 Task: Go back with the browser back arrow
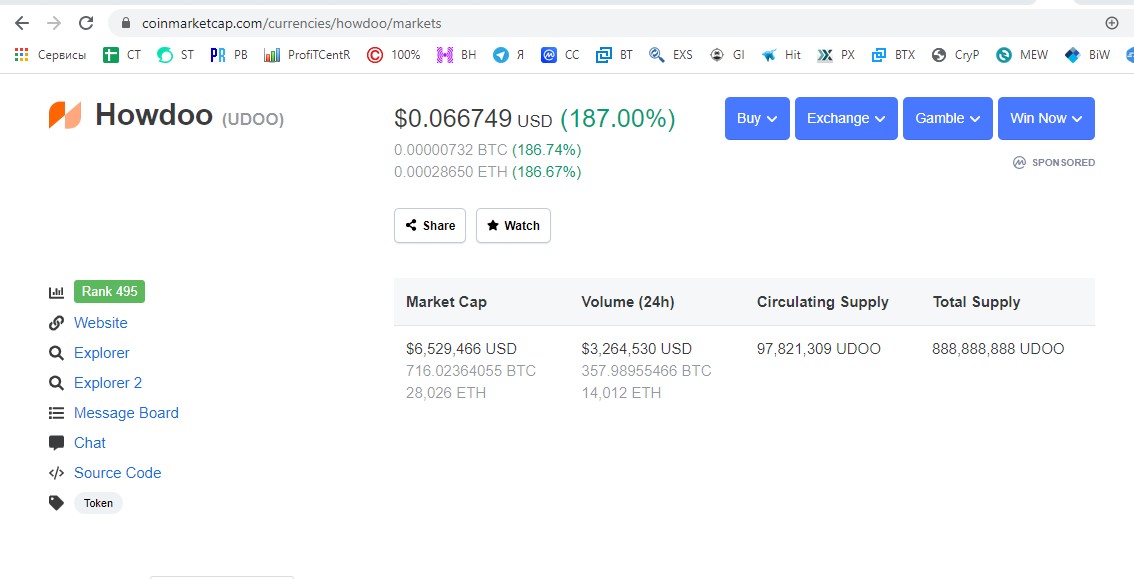tap(22, 23)
